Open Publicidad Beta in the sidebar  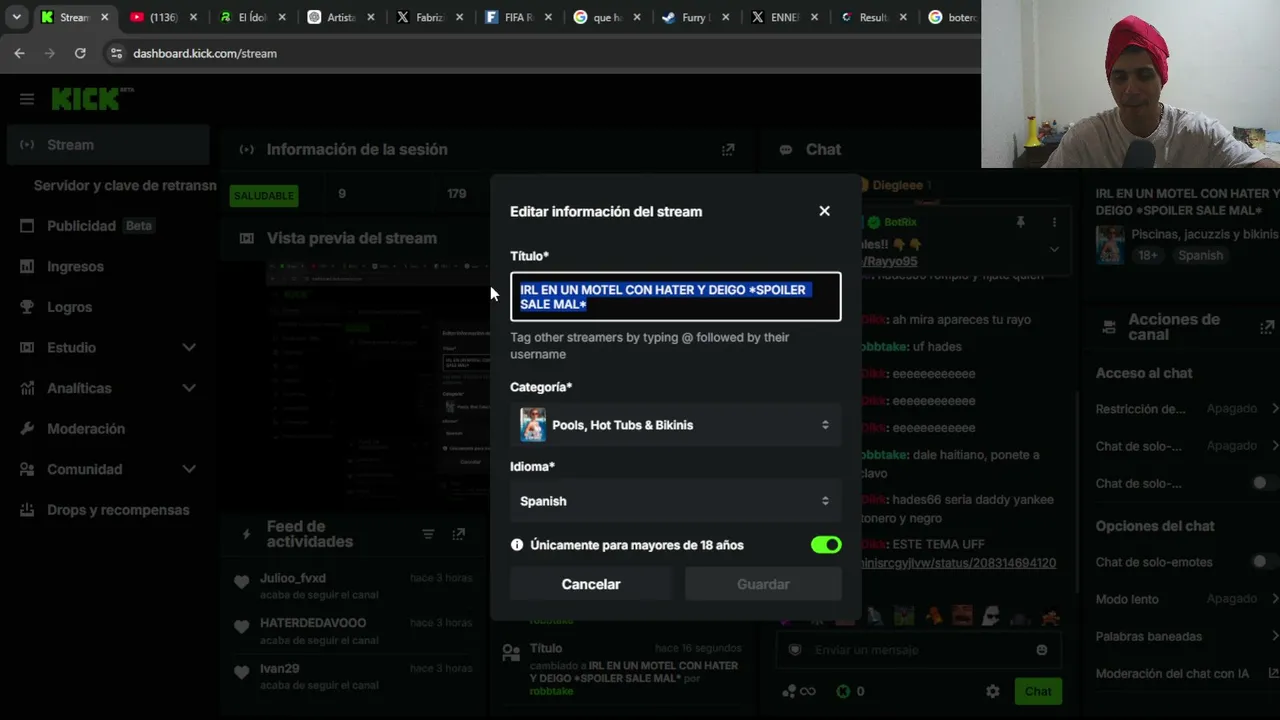point(108,226)
